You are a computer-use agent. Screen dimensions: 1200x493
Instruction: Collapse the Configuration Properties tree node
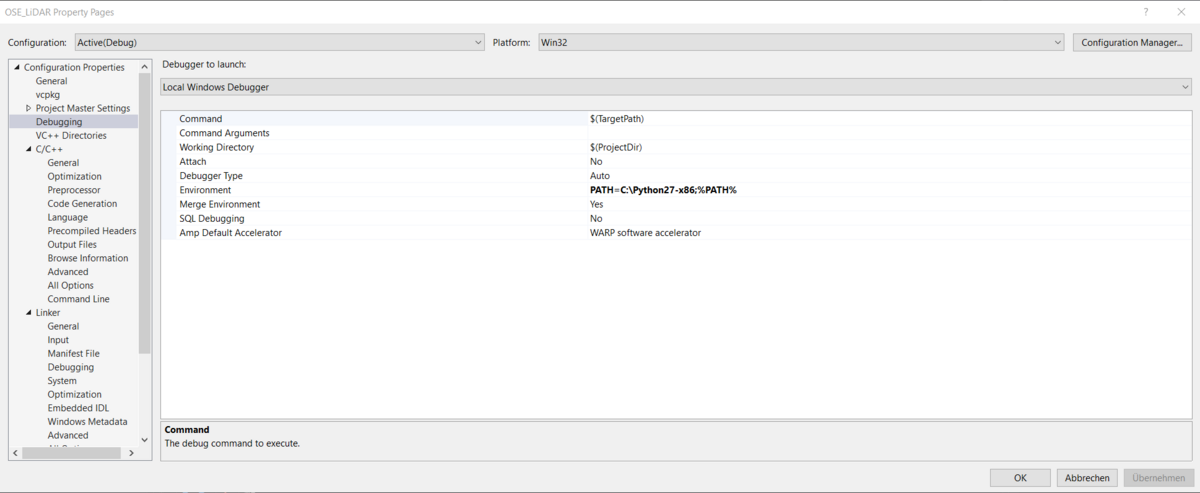point(17,68)
